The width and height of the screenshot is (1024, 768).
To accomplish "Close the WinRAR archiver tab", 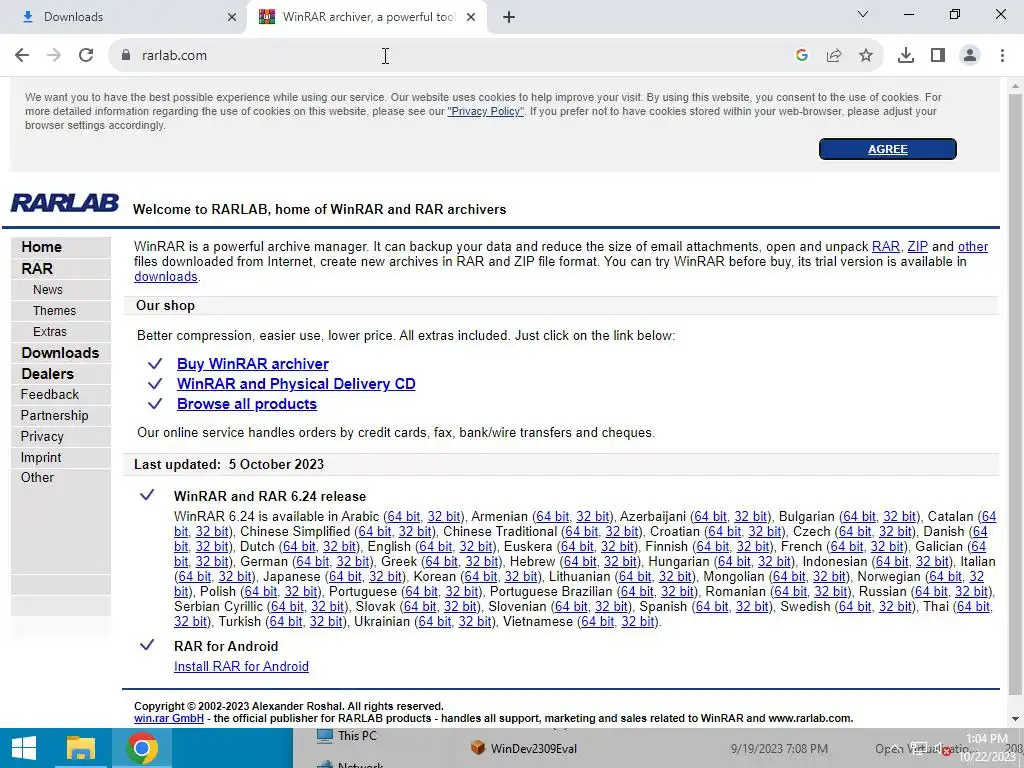I will coord(471,17).
